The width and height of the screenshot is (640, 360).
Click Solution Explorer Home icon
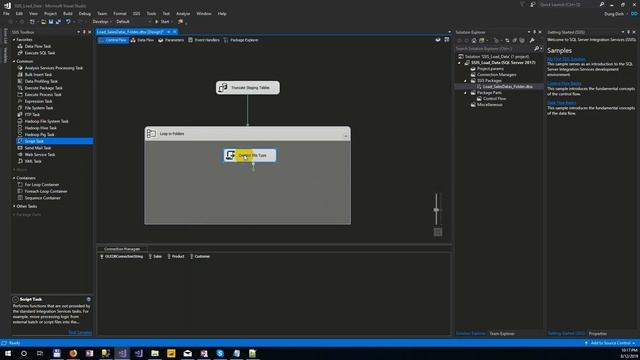(x=474, y=40)
